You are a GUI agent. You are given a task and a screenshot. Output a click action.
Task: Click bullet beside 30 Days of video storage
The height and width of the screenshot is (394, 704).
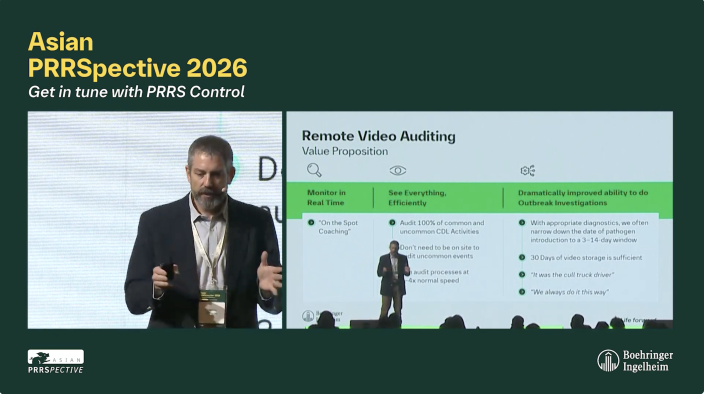(x=522, y=257)
